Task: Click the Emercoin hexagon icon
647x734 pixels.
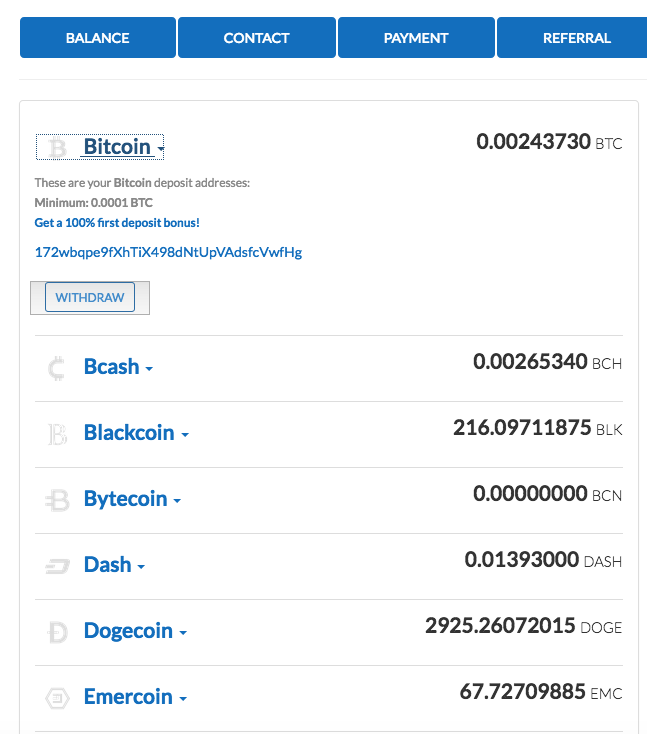Action: (58, 698)
